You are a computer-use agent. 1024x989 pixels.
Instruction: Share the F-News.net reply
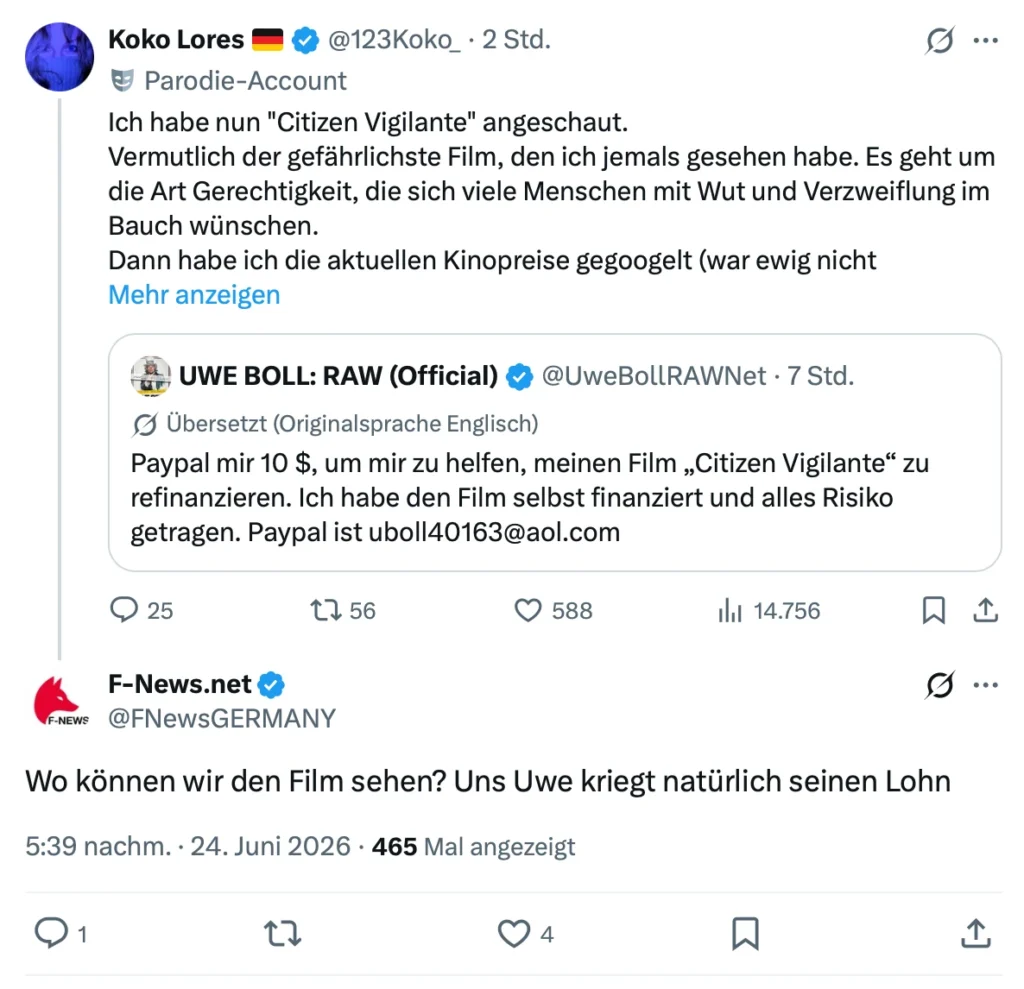(976, 933)
